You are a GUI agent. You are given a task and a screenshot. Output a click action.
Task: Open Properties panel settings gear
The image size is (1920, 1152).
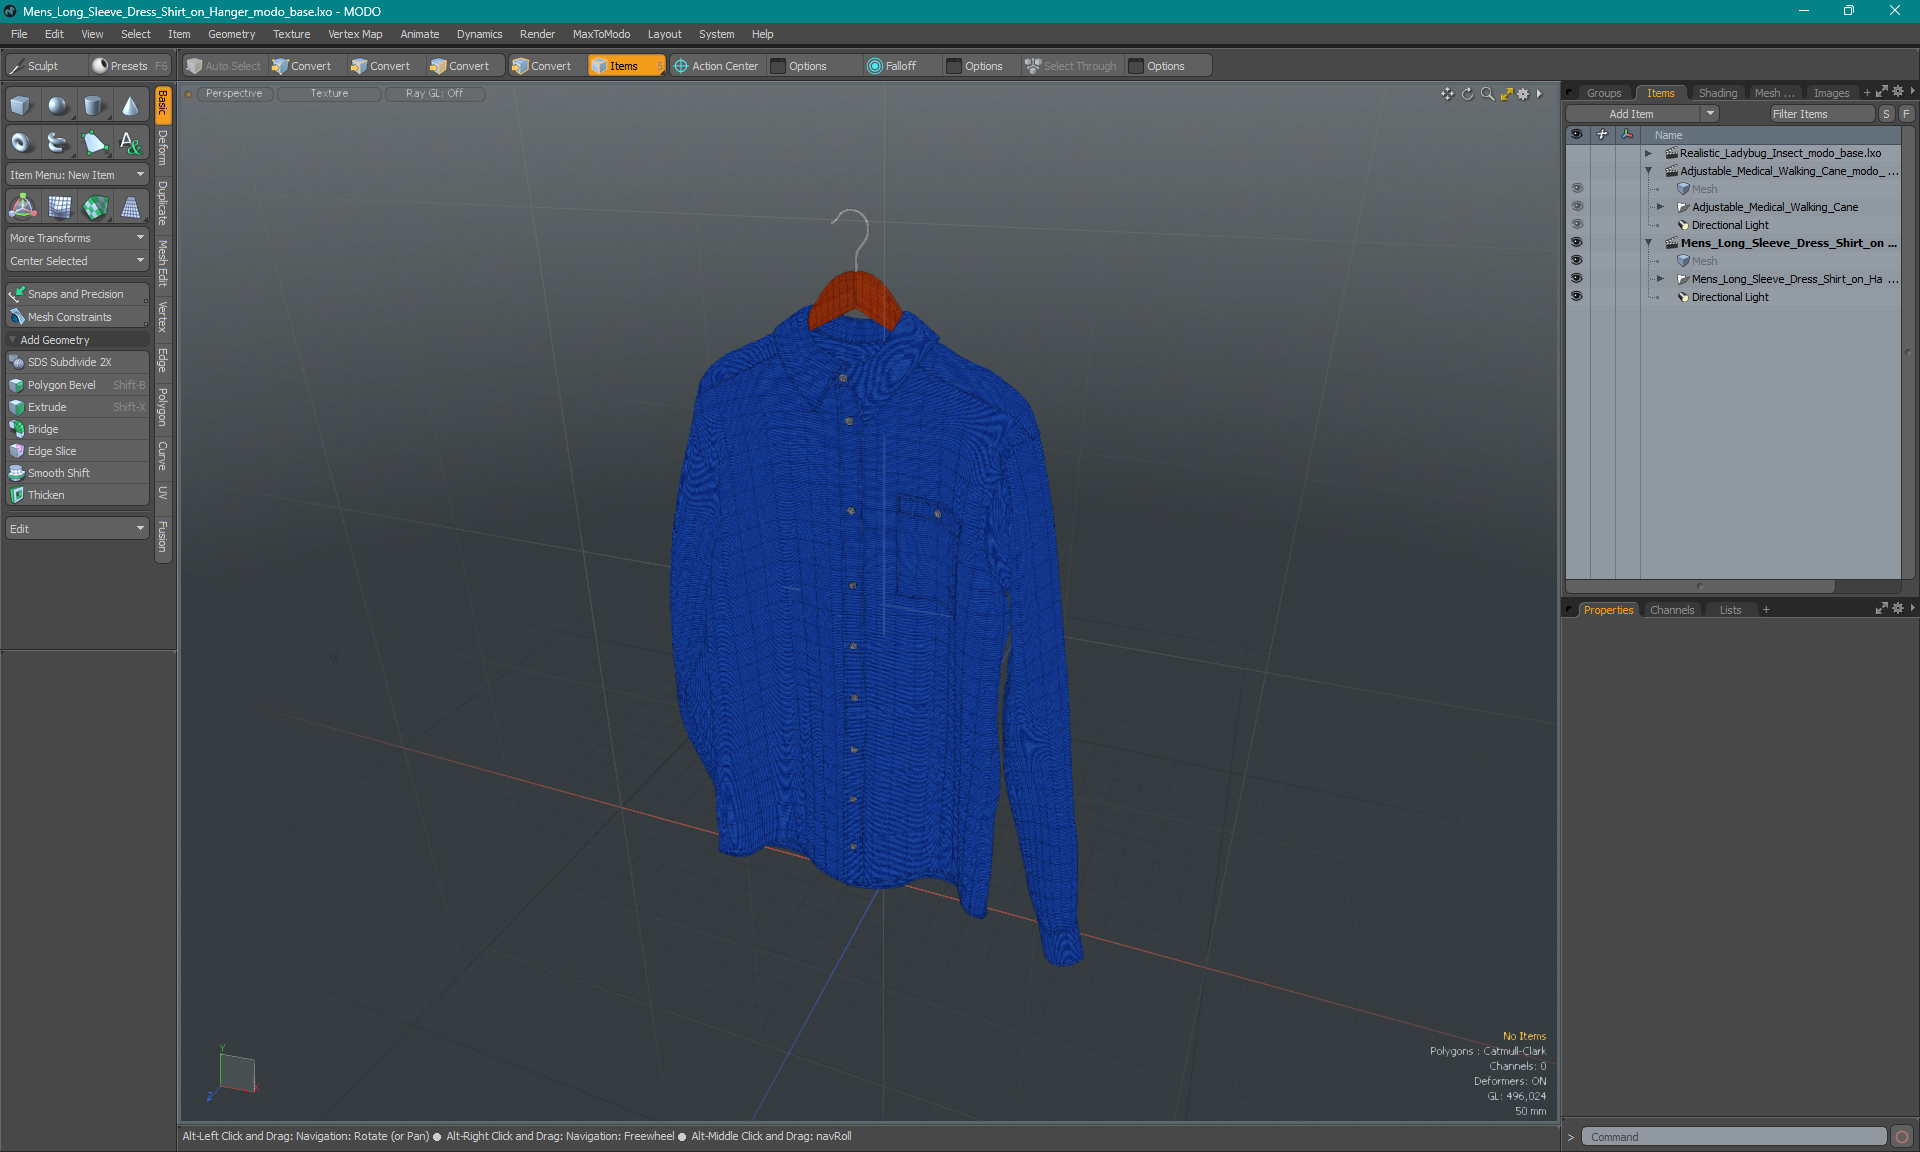point(1898,608)
